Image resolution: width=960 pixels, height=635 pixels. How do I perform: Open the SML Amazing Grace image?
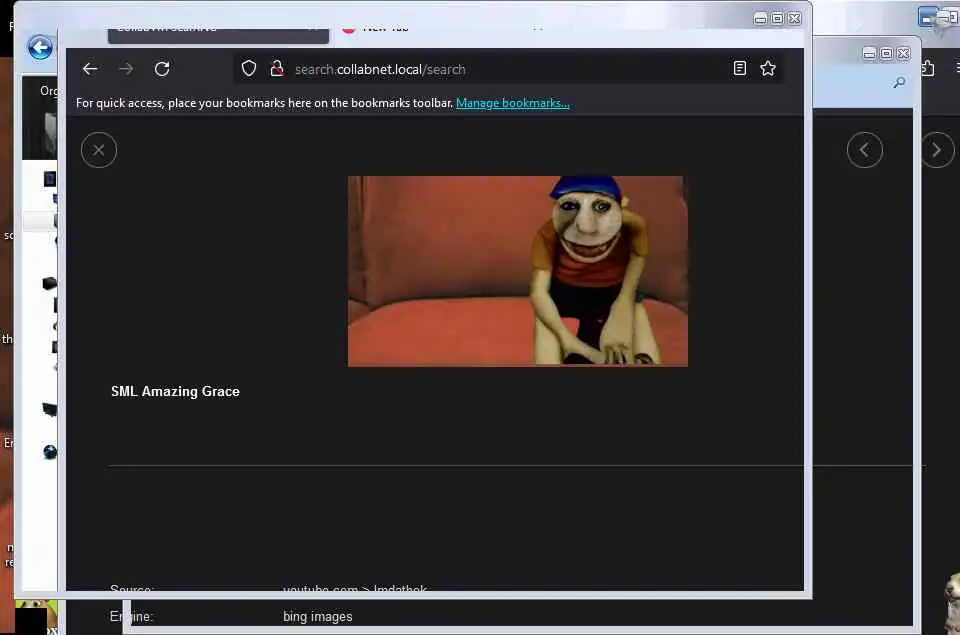click(518, 271)
